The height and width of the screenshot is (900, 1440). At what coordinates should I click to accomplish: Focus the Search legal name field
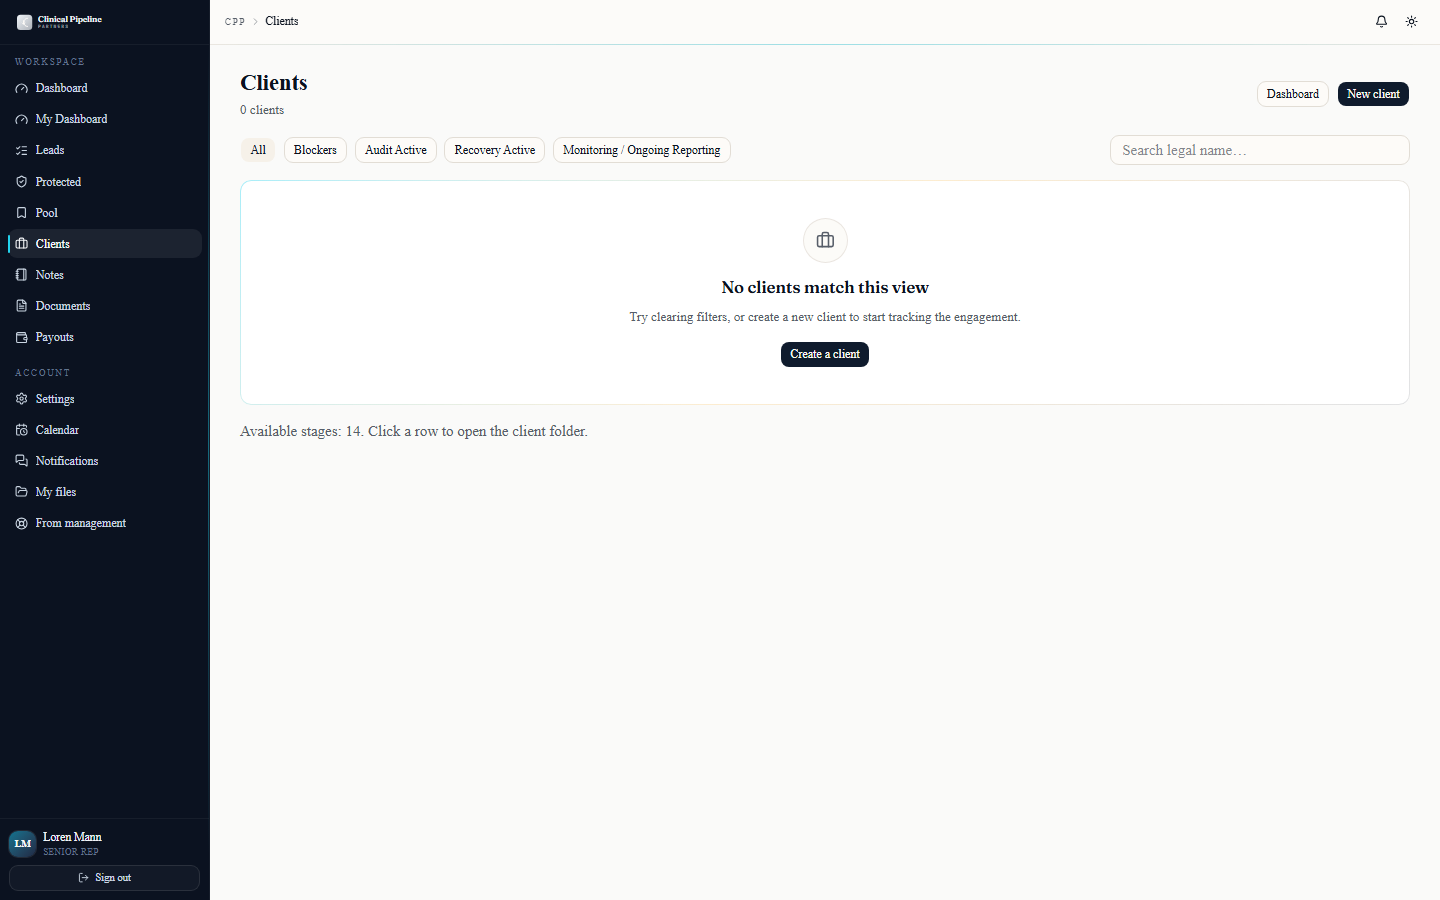(1260, 150)
